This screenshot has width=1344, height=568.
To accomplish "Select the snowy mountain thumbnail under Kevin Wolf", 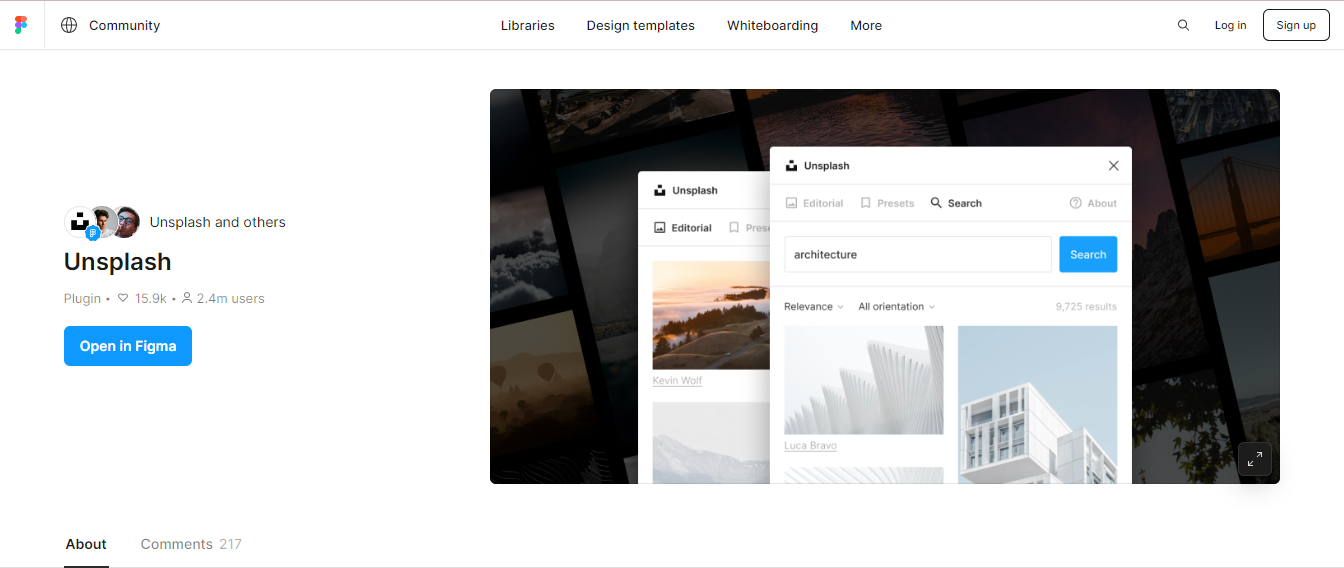I will 711,443.
